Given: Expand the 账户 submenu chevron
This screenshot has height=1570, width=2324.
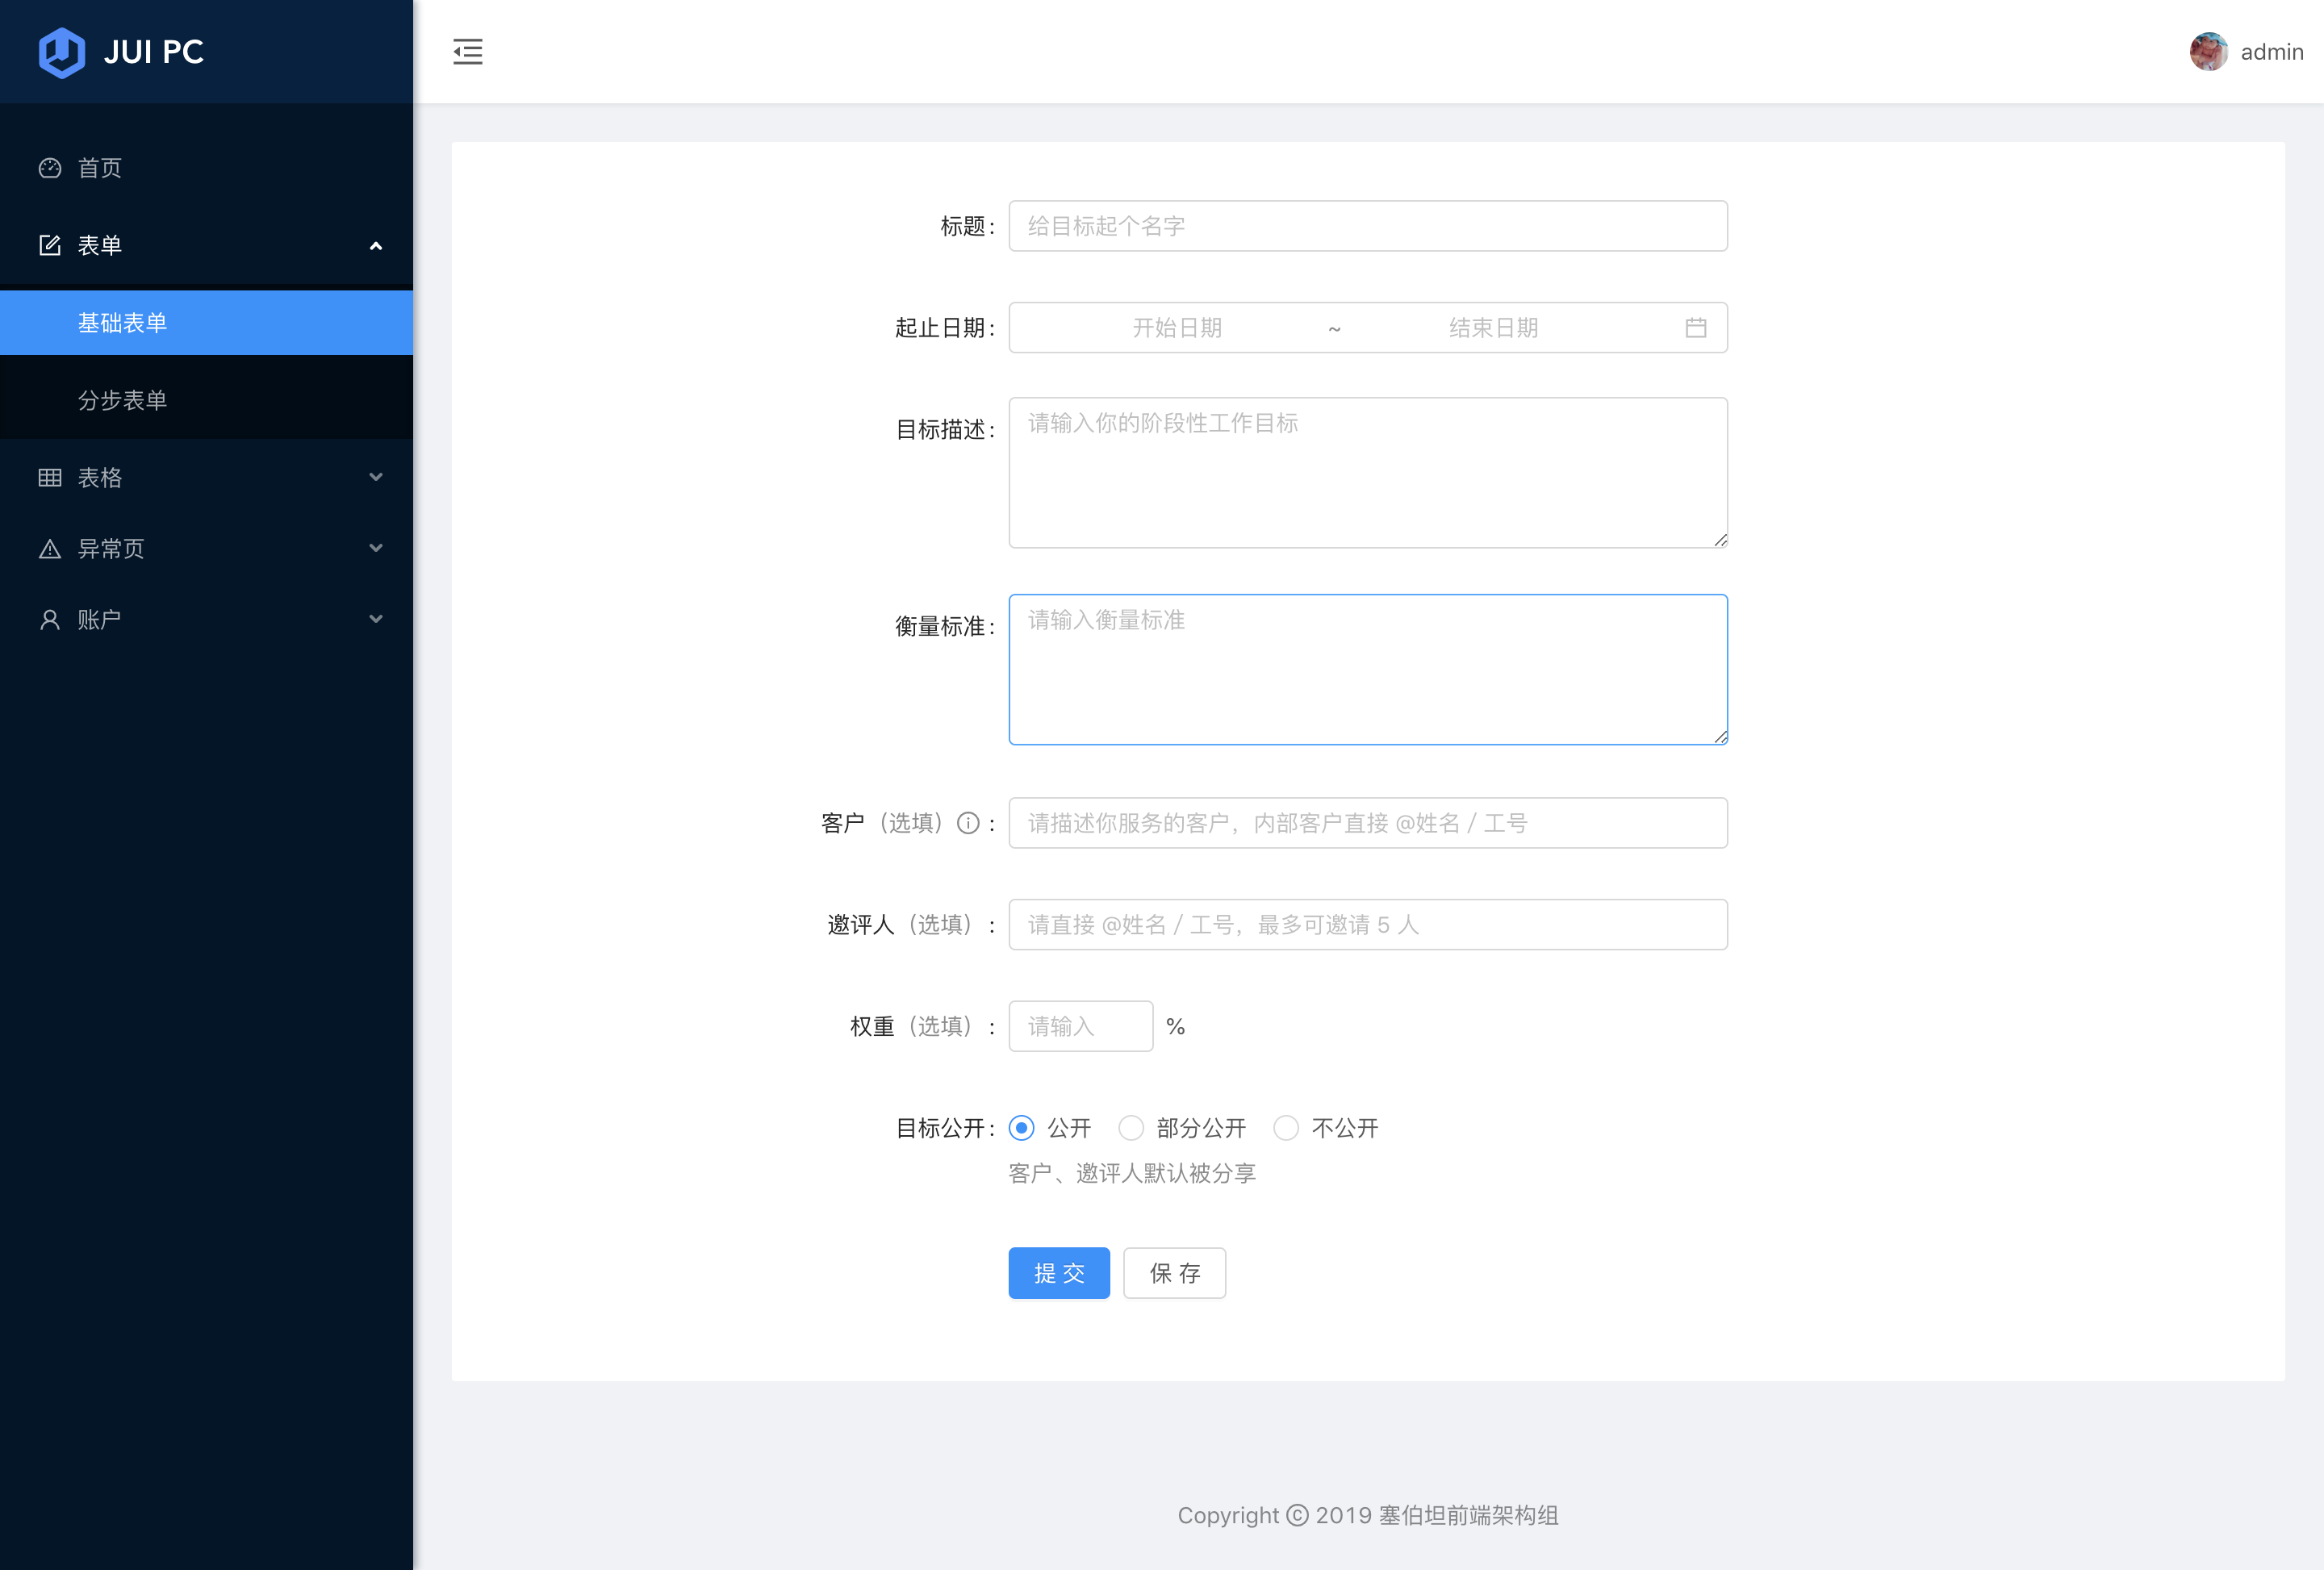Looking at the screenshot, I should pyautogui.click(x=376, y=619).
